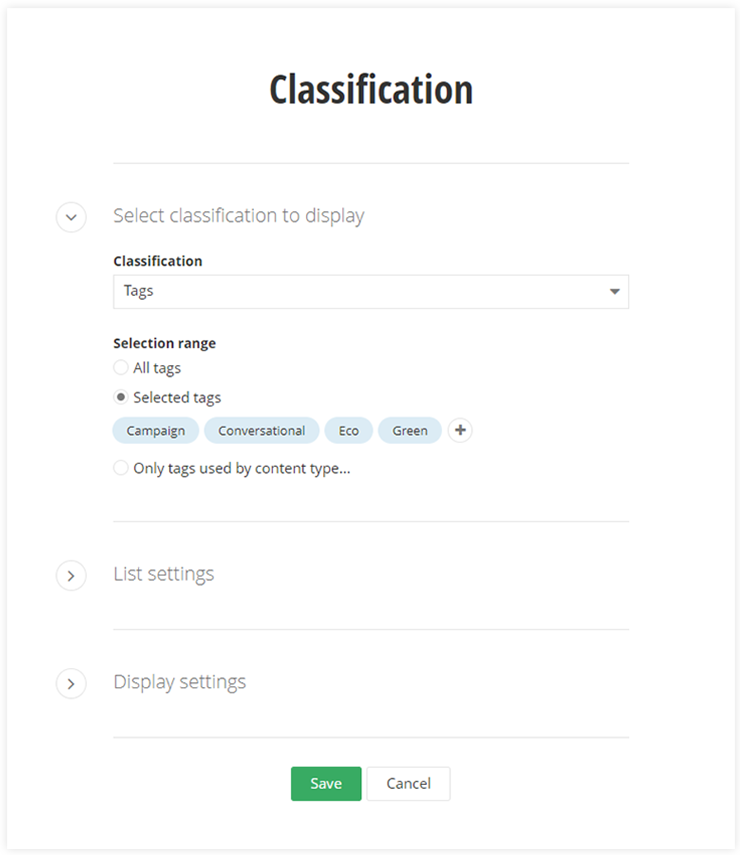
Task: Cancel the classification dialog
Action: click(x=408, y=784)
